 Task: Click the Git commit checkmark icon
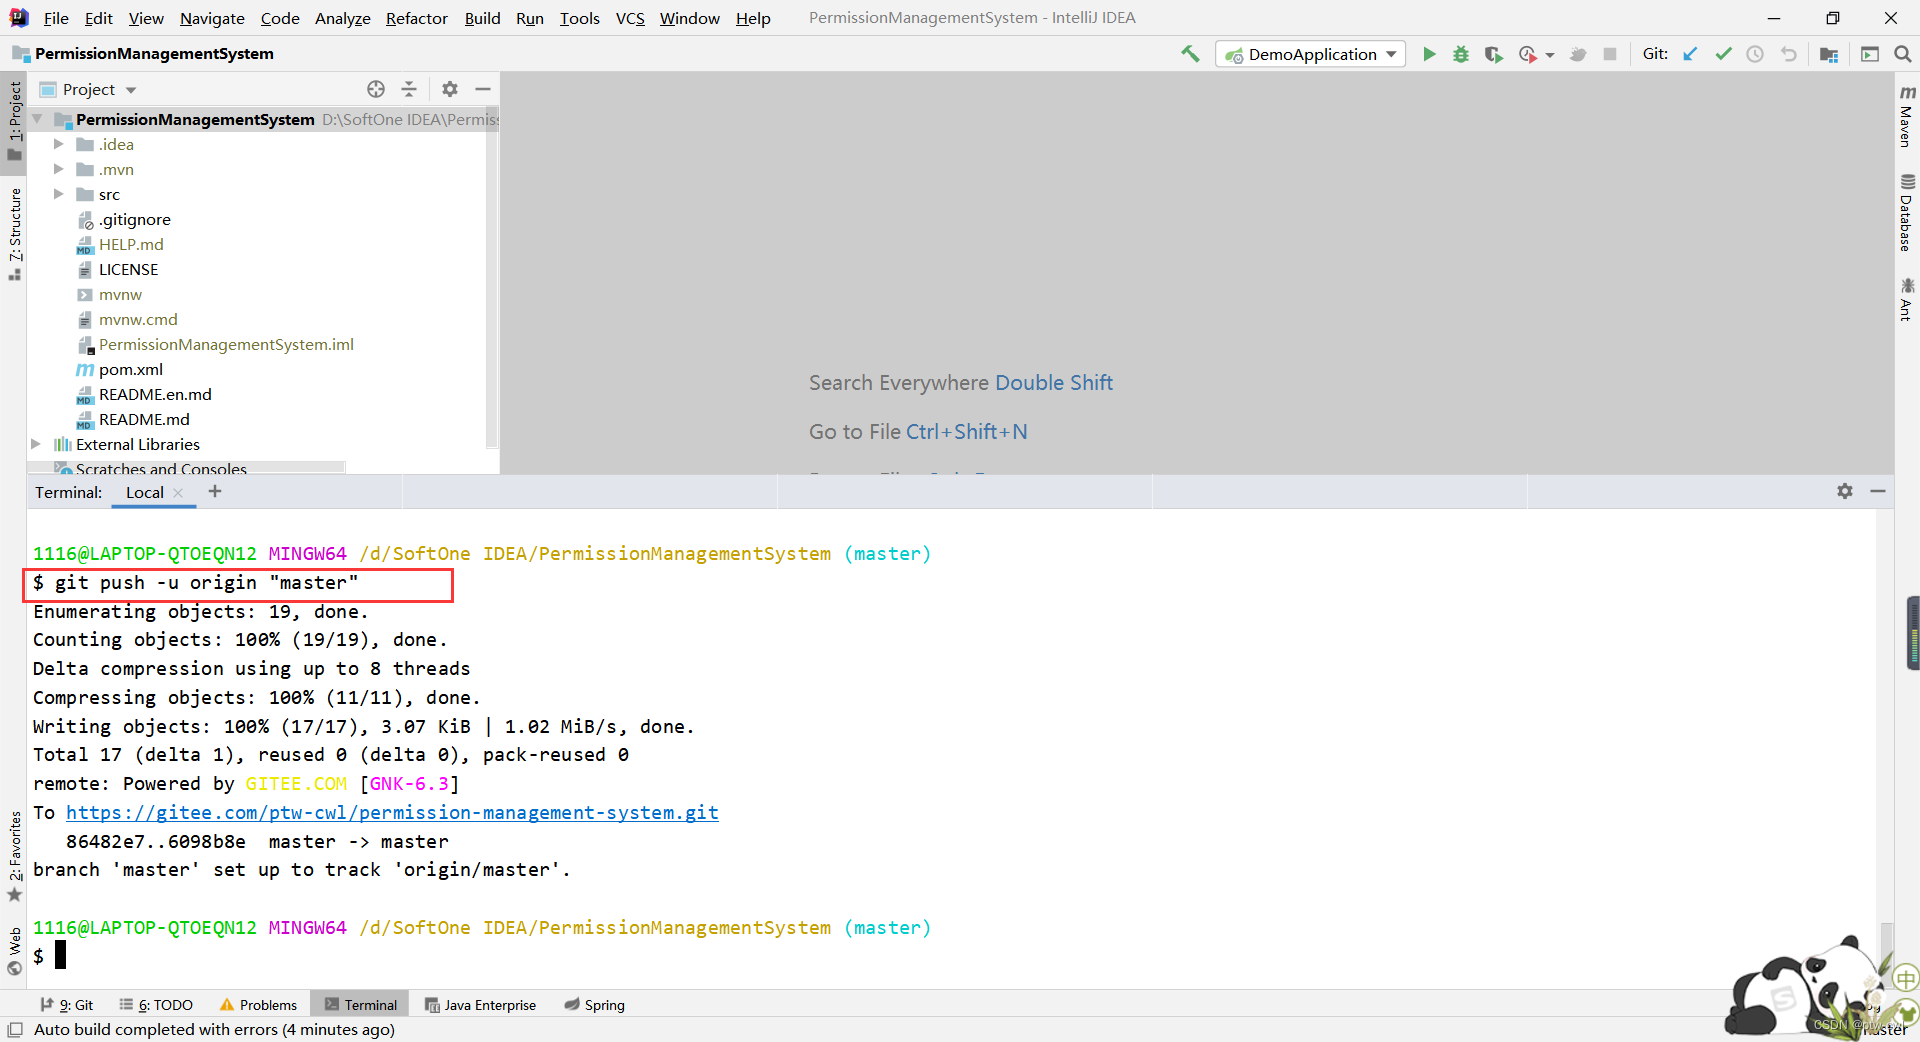pyautogui.click(x=1723, y=54)
